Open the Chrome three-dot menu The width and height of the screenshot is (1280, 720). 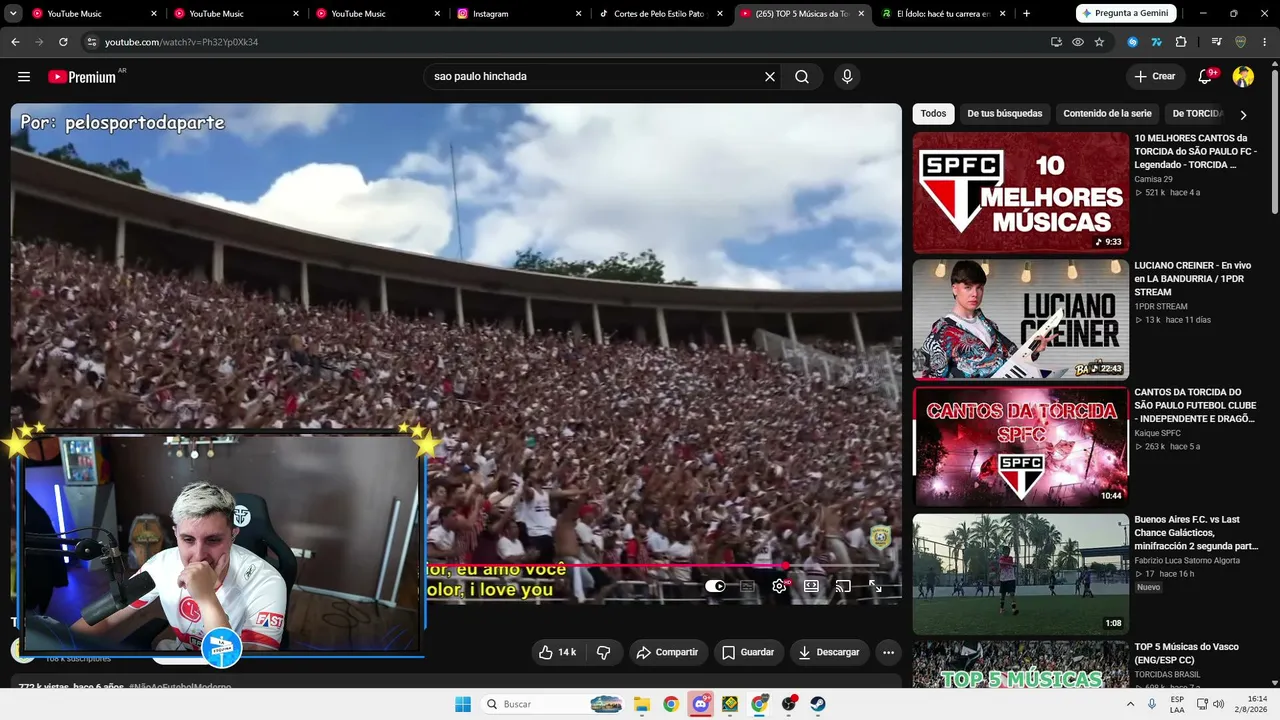[1265, 42]
